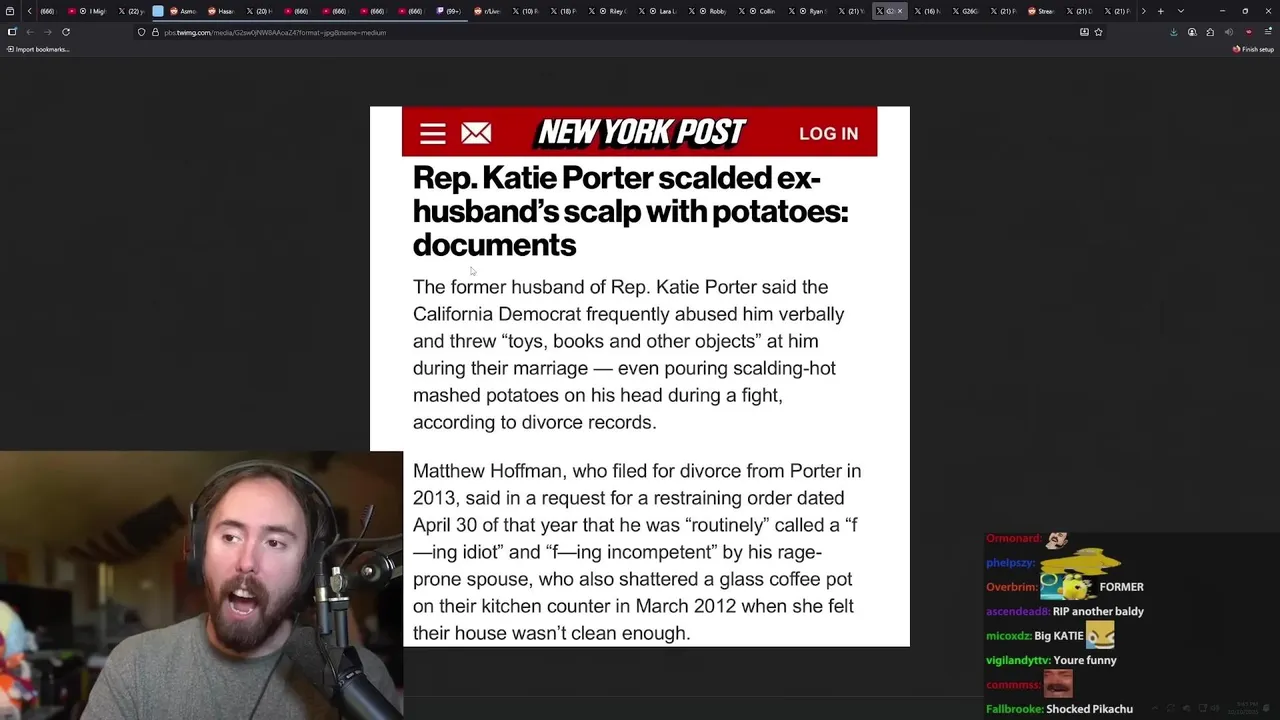
Task: Open a new tab with the plus button
Action: point(1160,11)
